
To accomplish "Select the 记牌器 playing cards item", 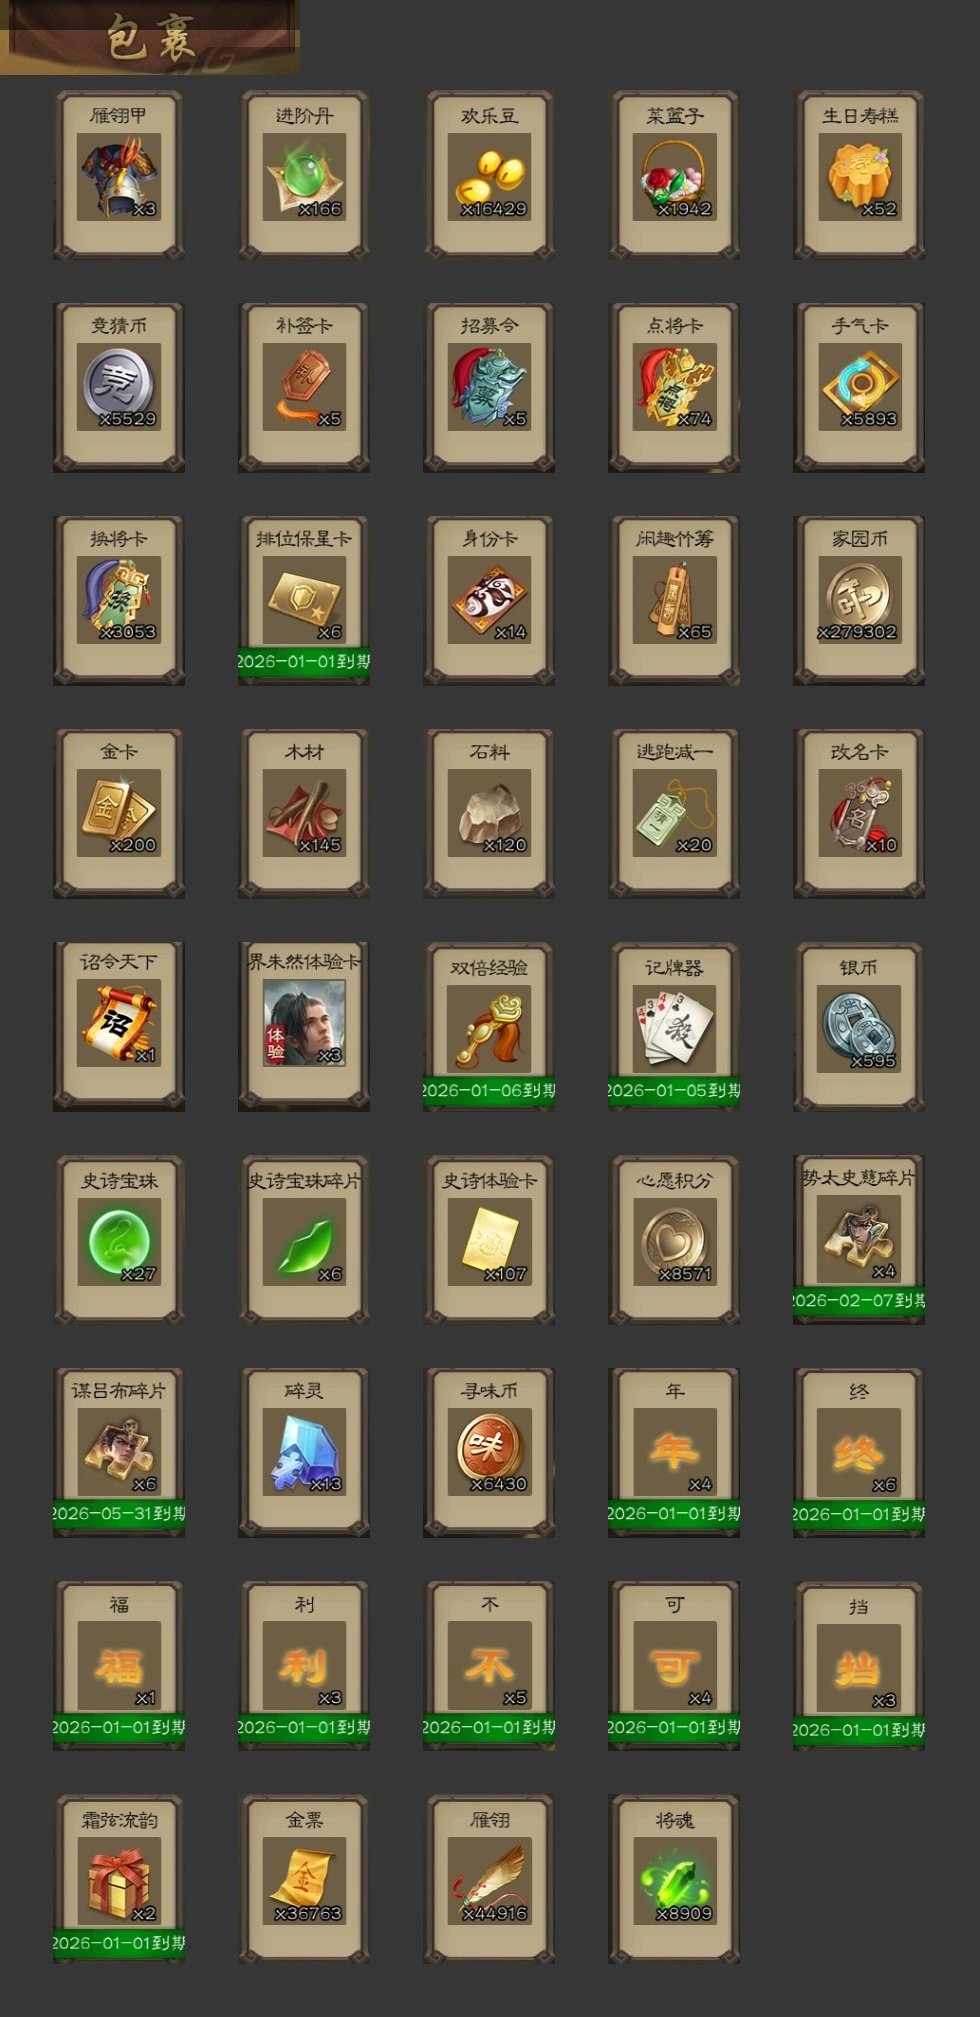I will [674, 1027].
